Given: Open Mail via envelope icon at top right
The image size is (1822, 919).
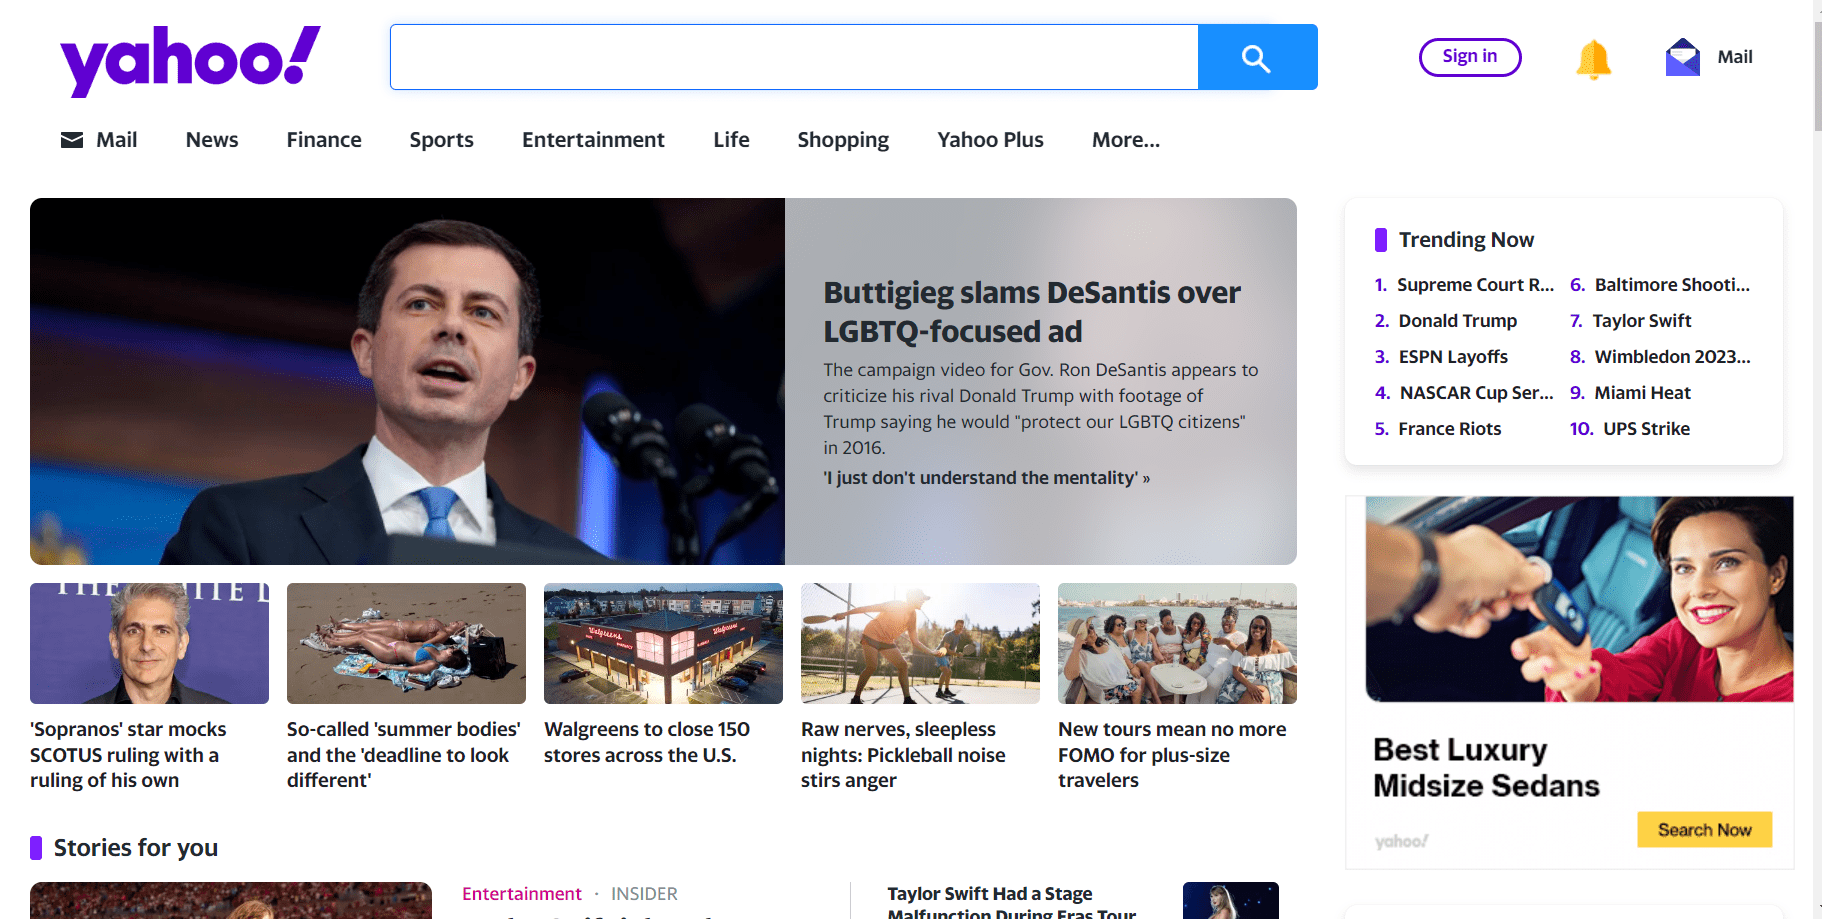Looking at the screenshot, I should (x=1683, y=57).
